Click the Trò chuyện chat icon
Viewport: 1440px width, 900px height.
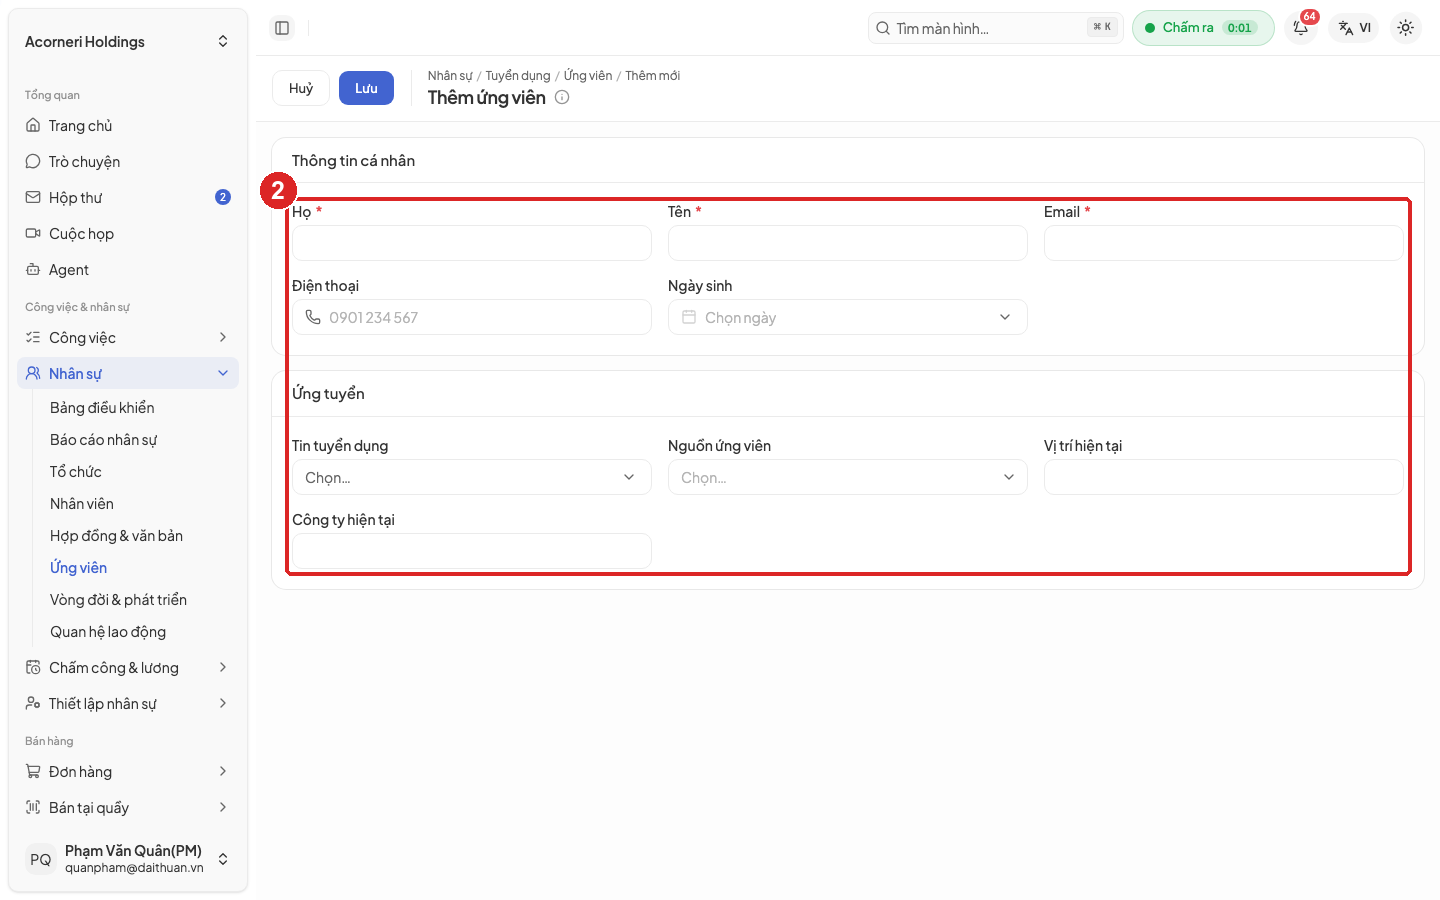tap(33, 161)
